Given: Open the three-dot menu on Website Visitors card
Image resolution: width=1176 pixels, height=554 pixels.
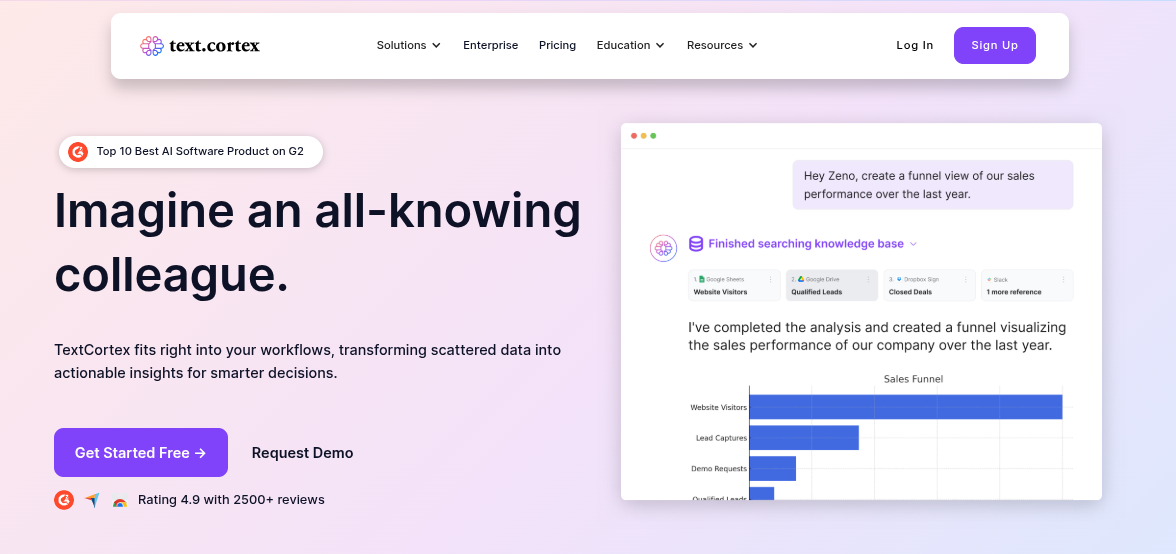Looking at the screenshot, I should (x=770, y=280).
